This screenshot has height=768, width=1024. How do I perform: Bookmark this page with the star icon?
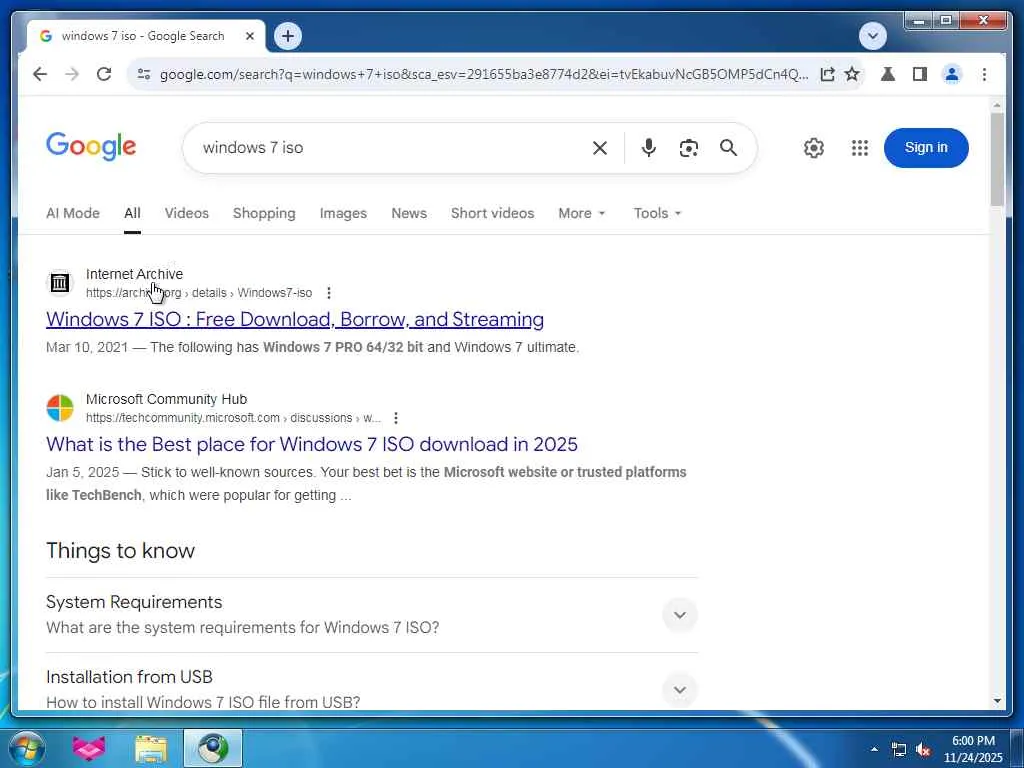(852, 74)
